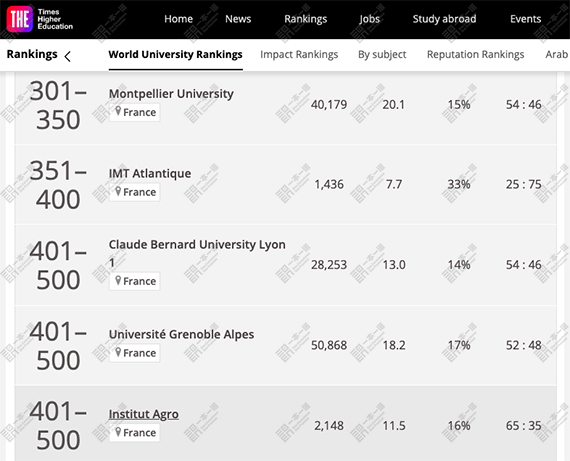The height and width of the screenshot is (461, 570).
Task: Open the Home menu item
Action: click(178, 19)
